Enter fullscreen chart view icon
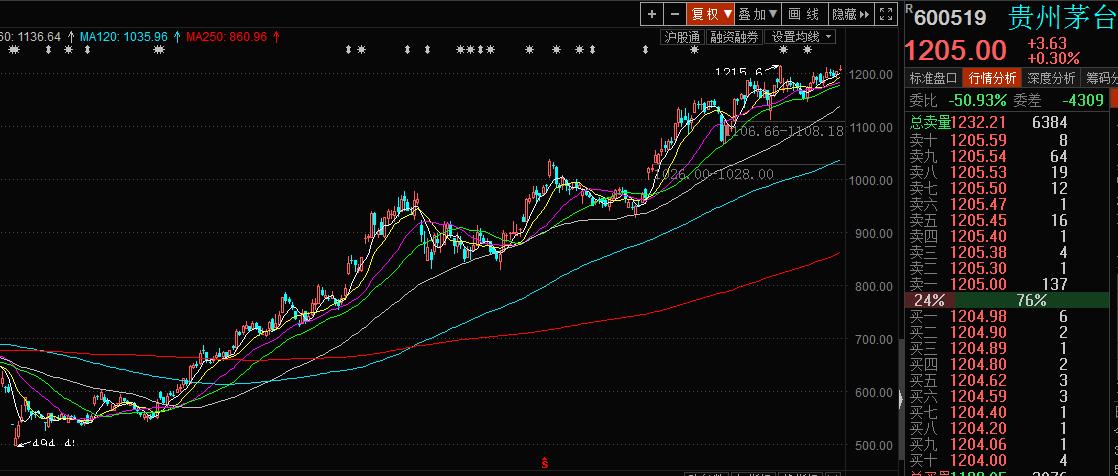1118x476 pixels. (x=885, y=14)
